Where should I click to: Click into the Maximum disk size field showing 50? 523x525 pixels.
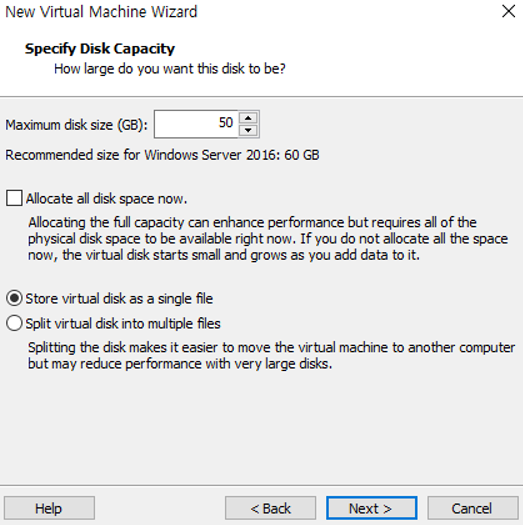[196, 124]
